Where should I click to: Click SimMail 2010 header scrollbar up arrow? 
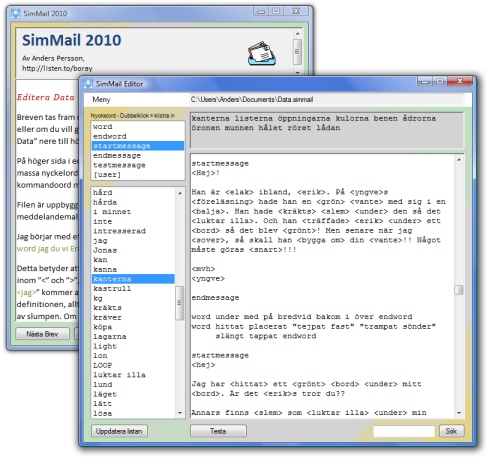pos(298,34)
